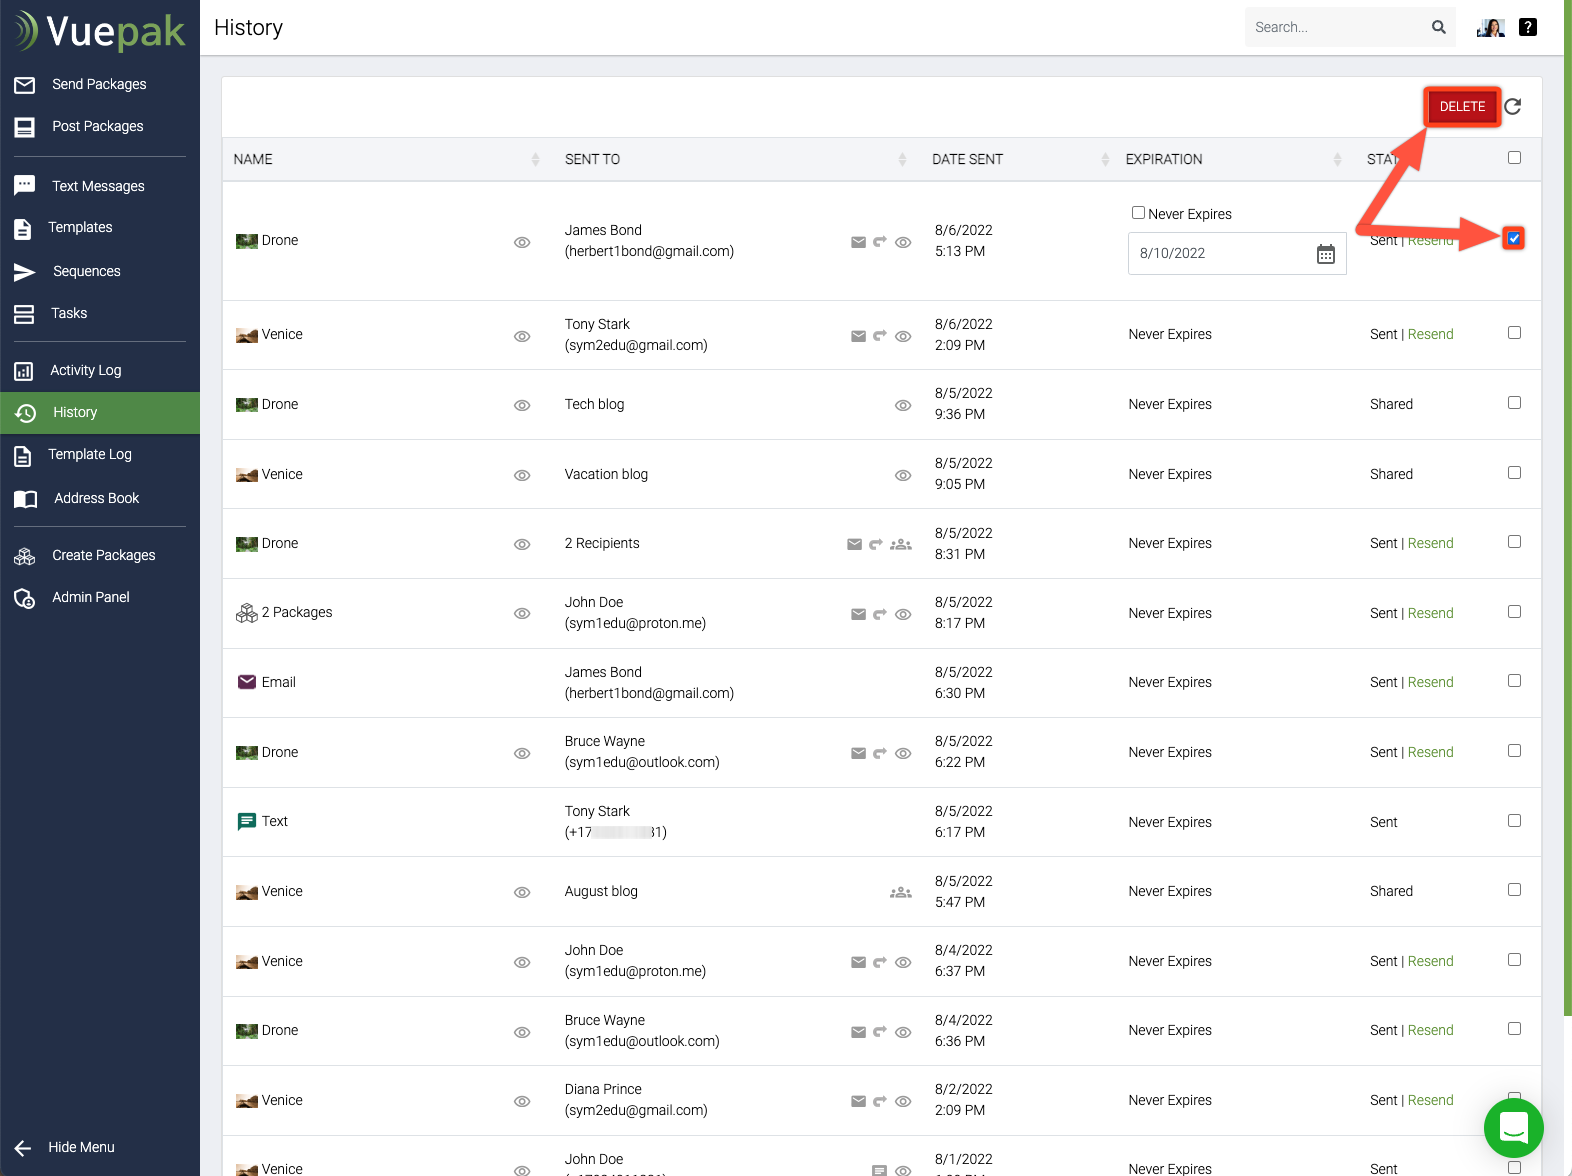Screen dimensions: 1572x1176
Task: Sort the table by Name column
Action: pyautogui.click(x=535, y=160)
